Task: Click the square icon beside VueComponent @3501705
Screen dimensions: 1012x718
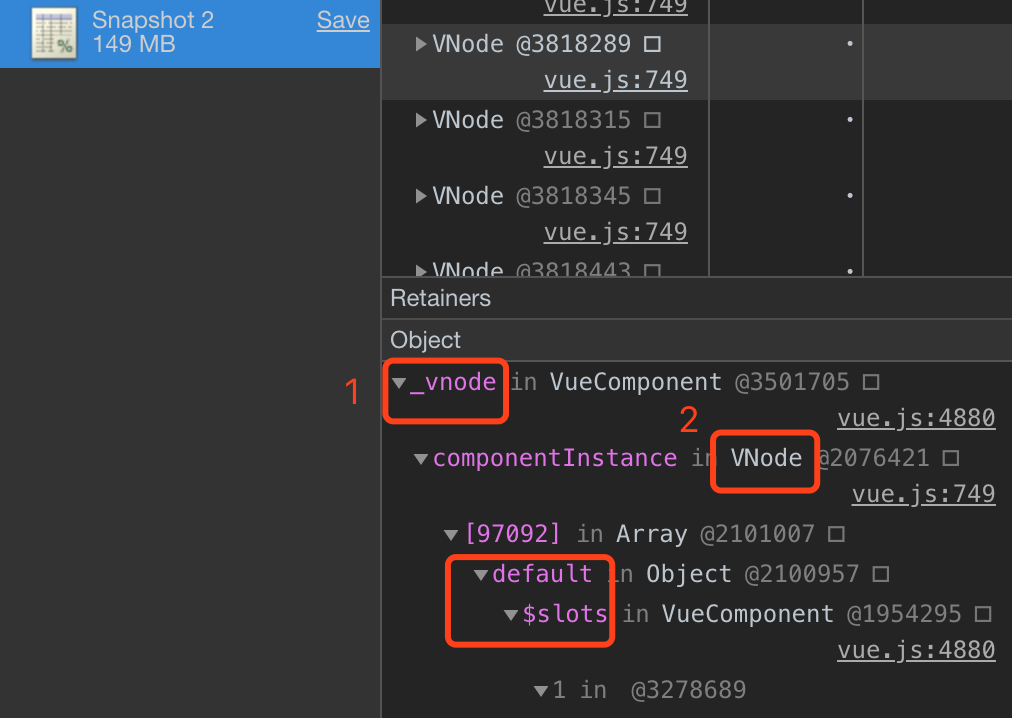Action: [871, 382]
